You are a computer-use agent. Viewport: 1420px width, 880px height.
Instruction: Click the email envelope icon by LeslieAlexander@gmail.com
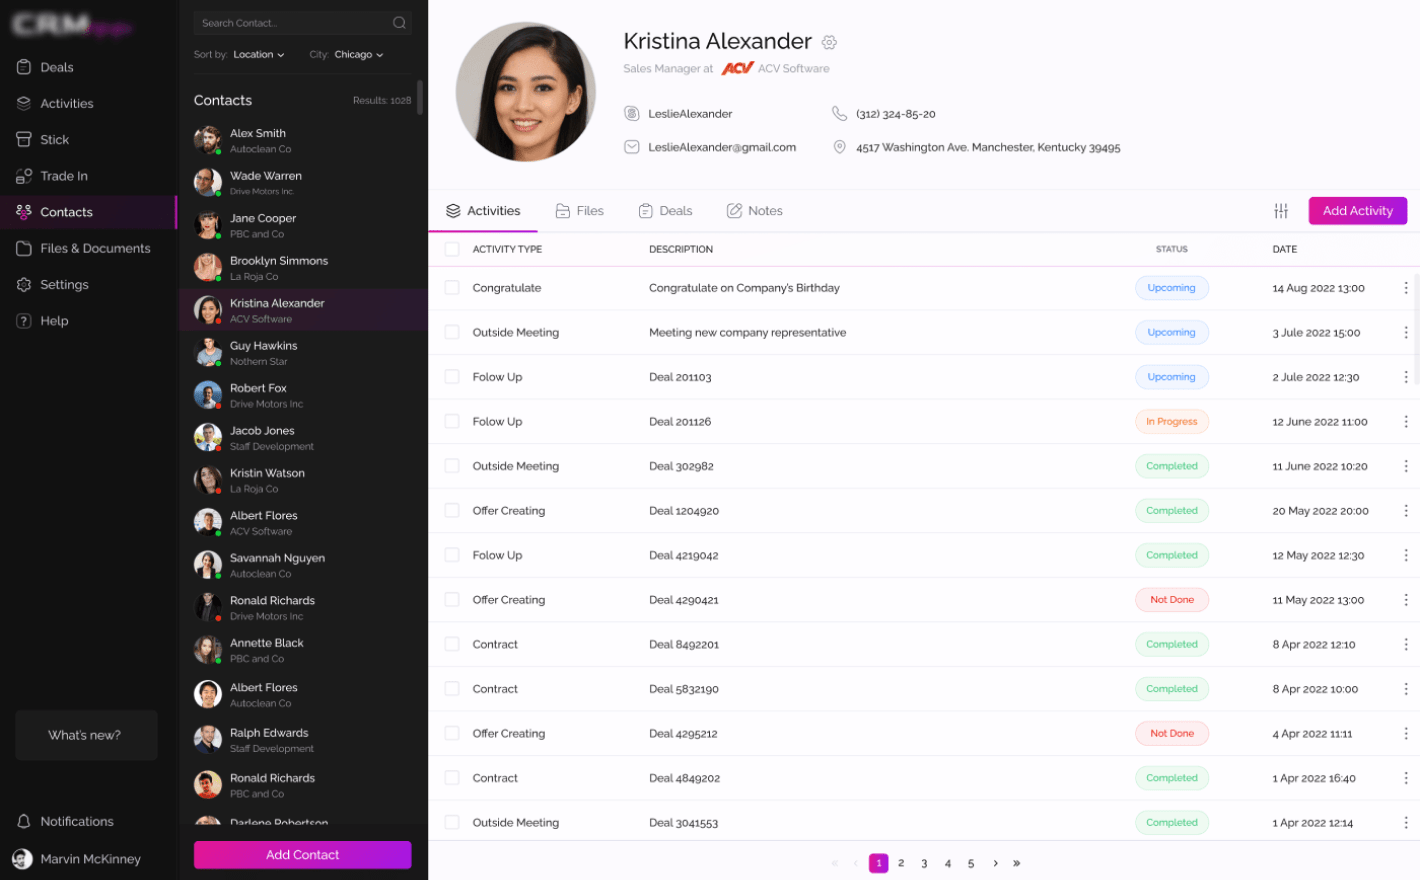(x=632, y=147)
